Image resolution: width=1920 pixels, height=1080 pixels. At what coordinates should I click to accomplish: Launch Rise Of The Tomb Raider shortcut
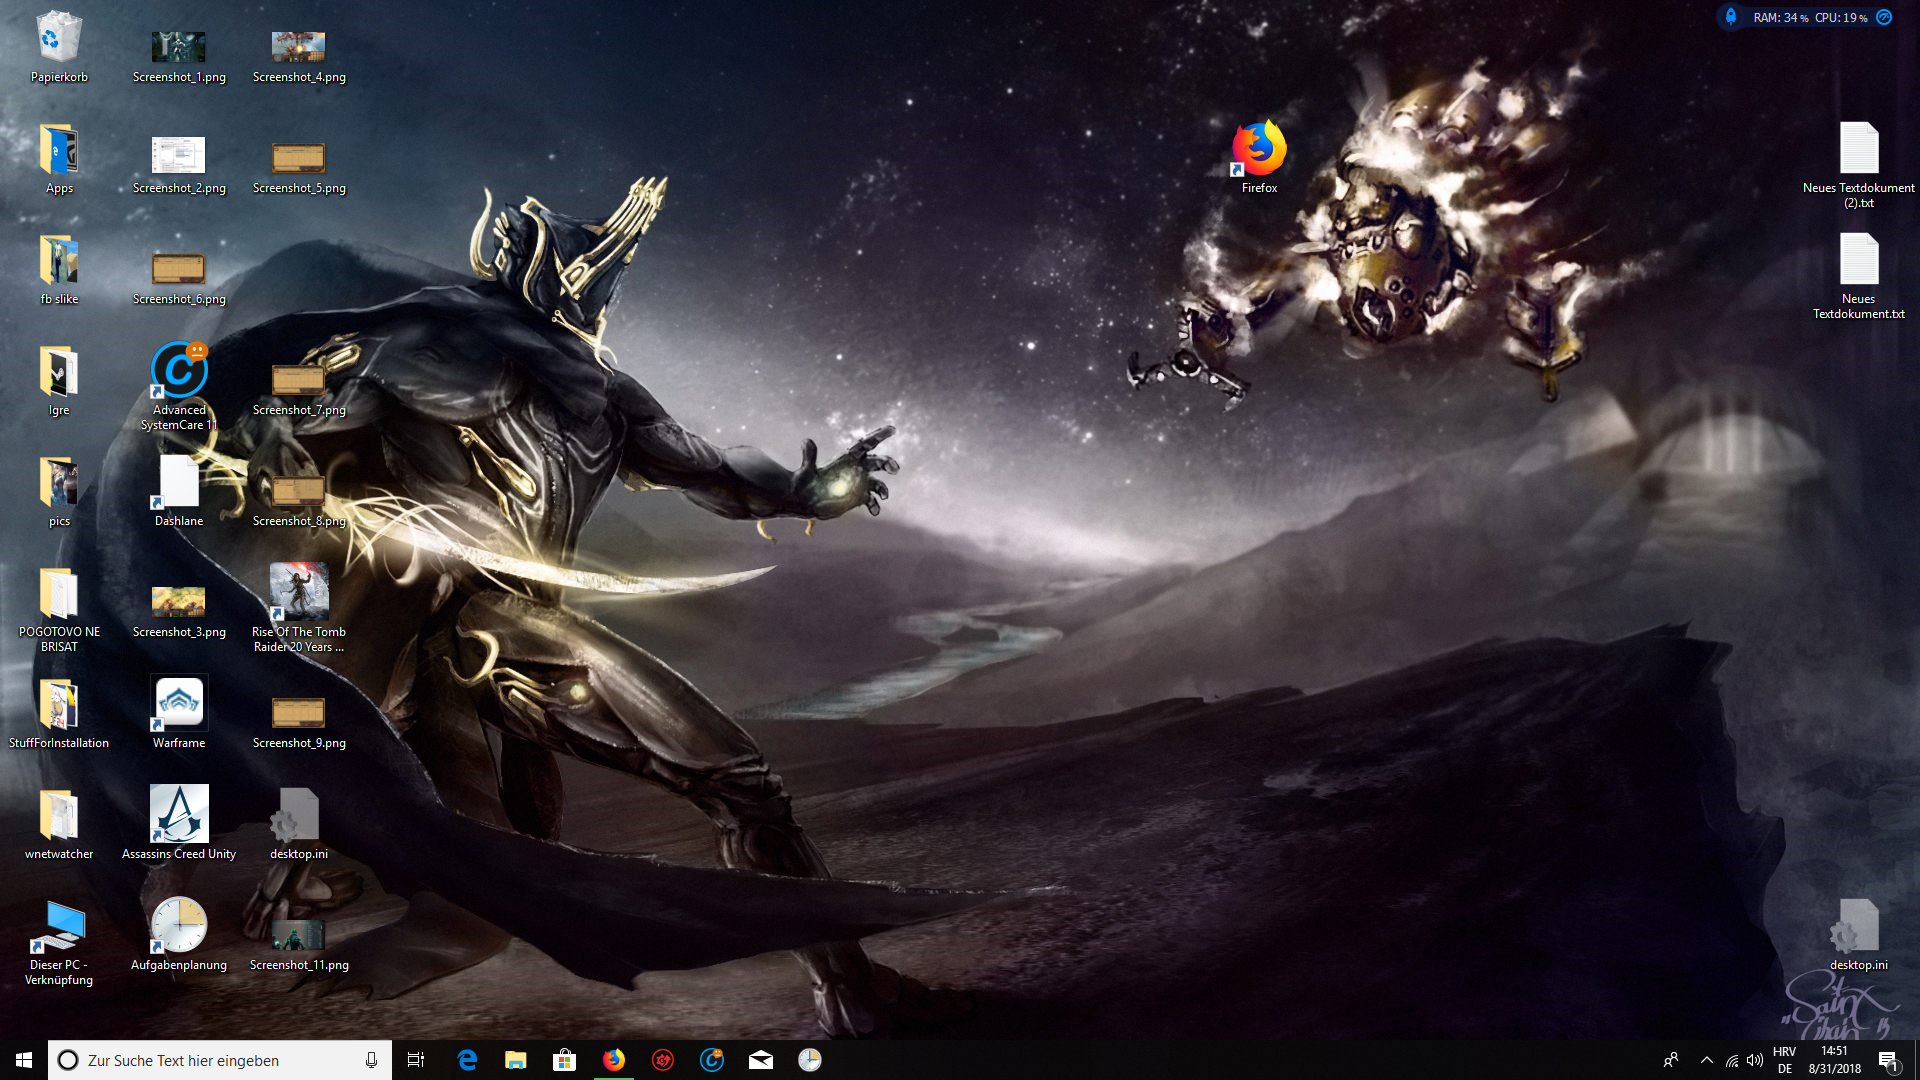coord(299,608)
